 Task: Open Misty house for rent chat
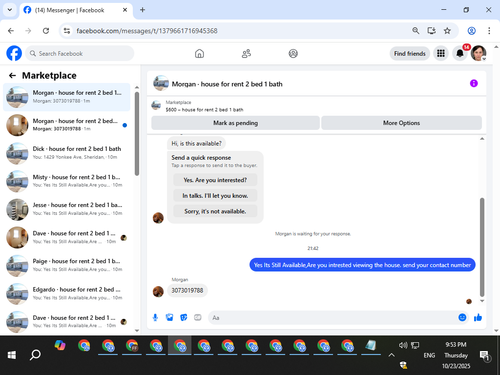tap(66, 181)
